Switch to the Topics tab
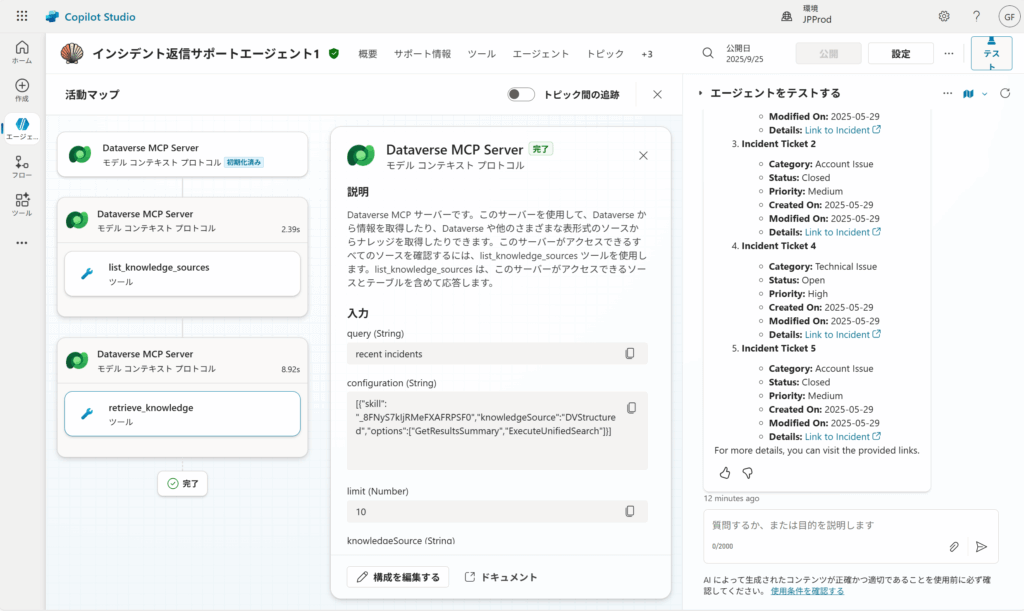 coord(605,54)
